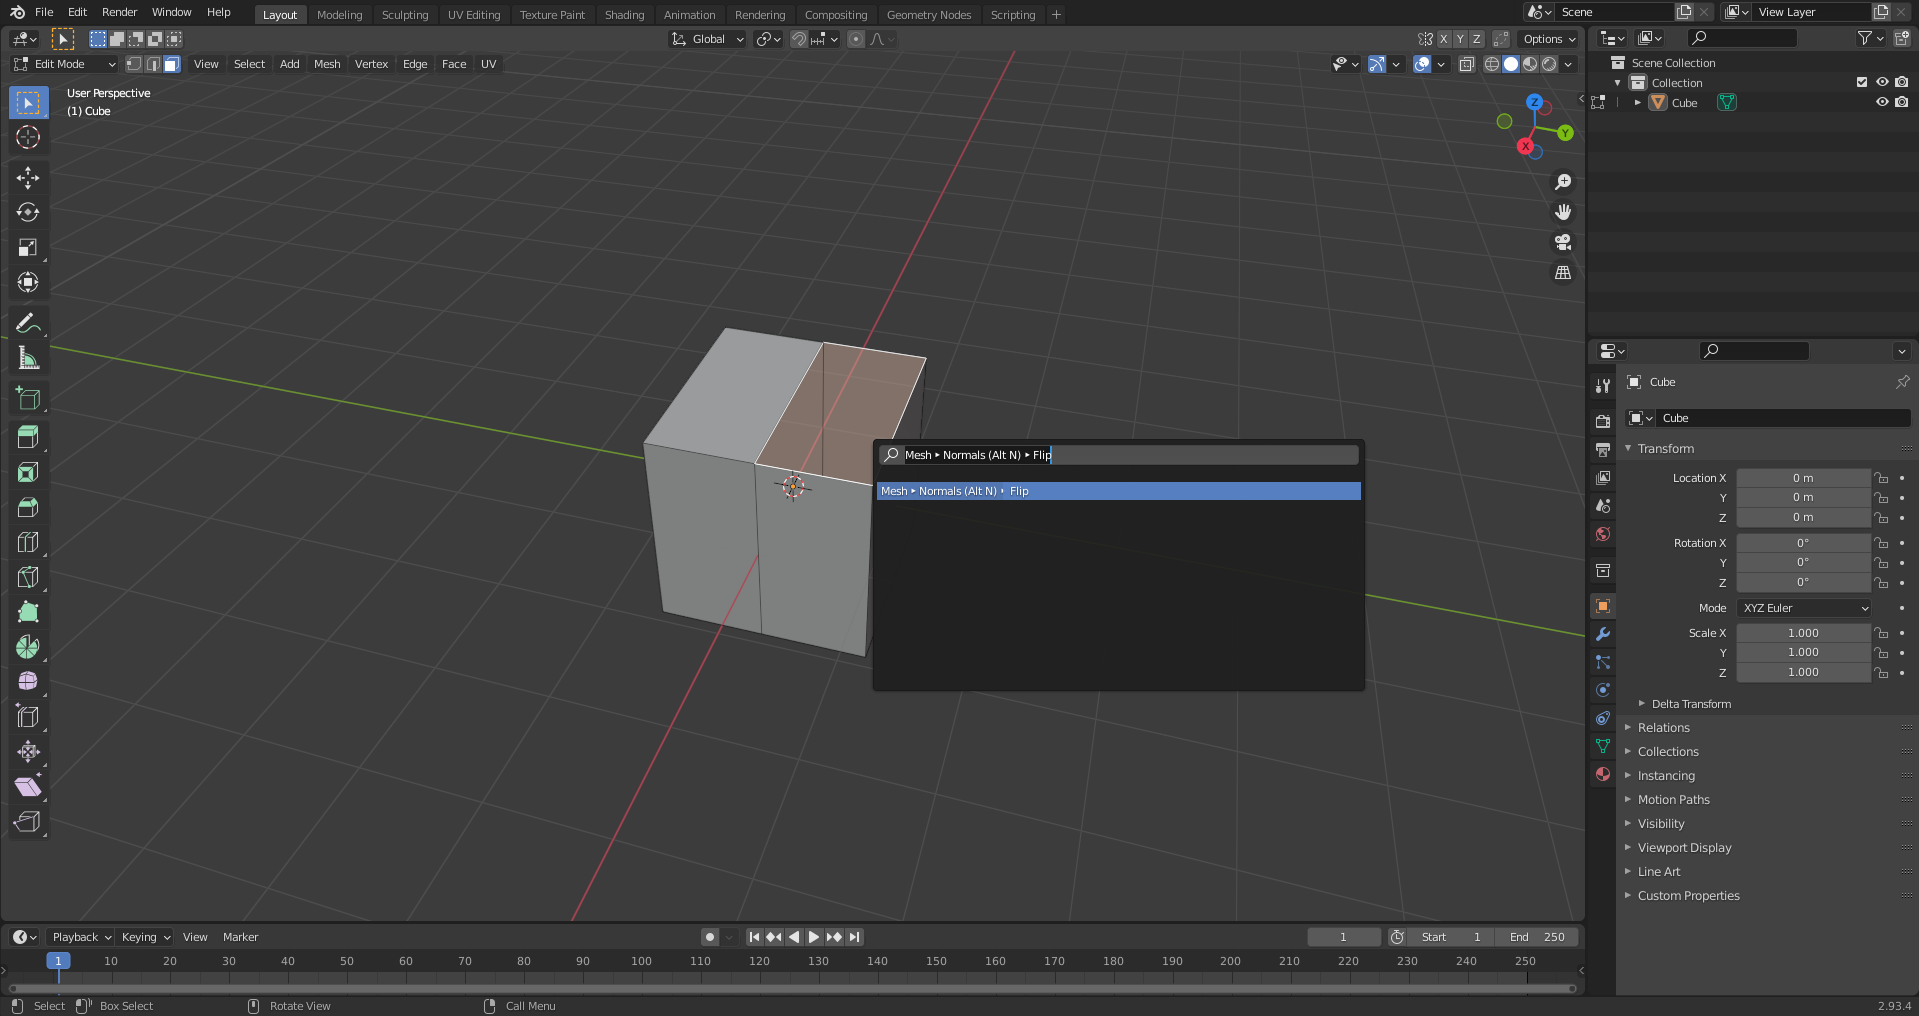Activate the Move tool

pos(28,178)
